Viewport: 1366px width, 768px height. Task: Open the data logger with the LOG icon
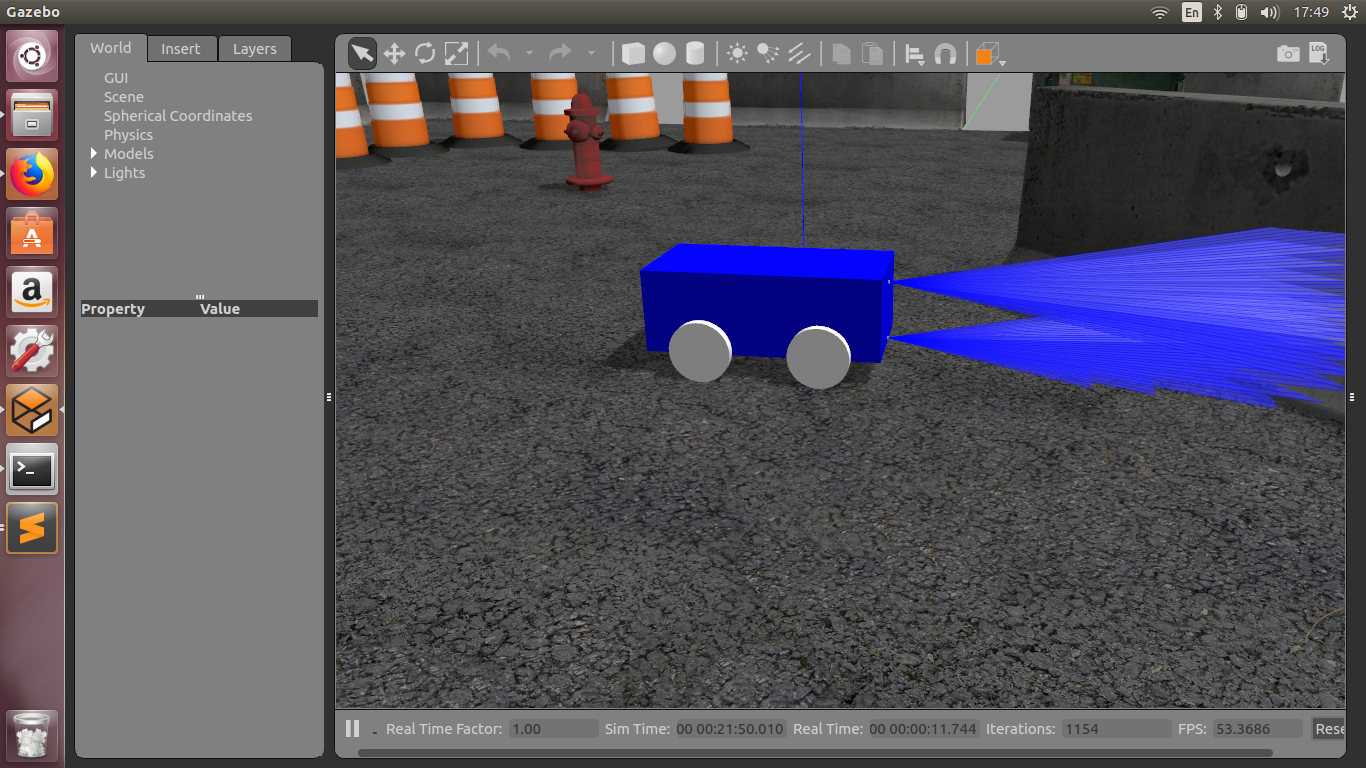pyautogui.click(x=1318, y=53)
